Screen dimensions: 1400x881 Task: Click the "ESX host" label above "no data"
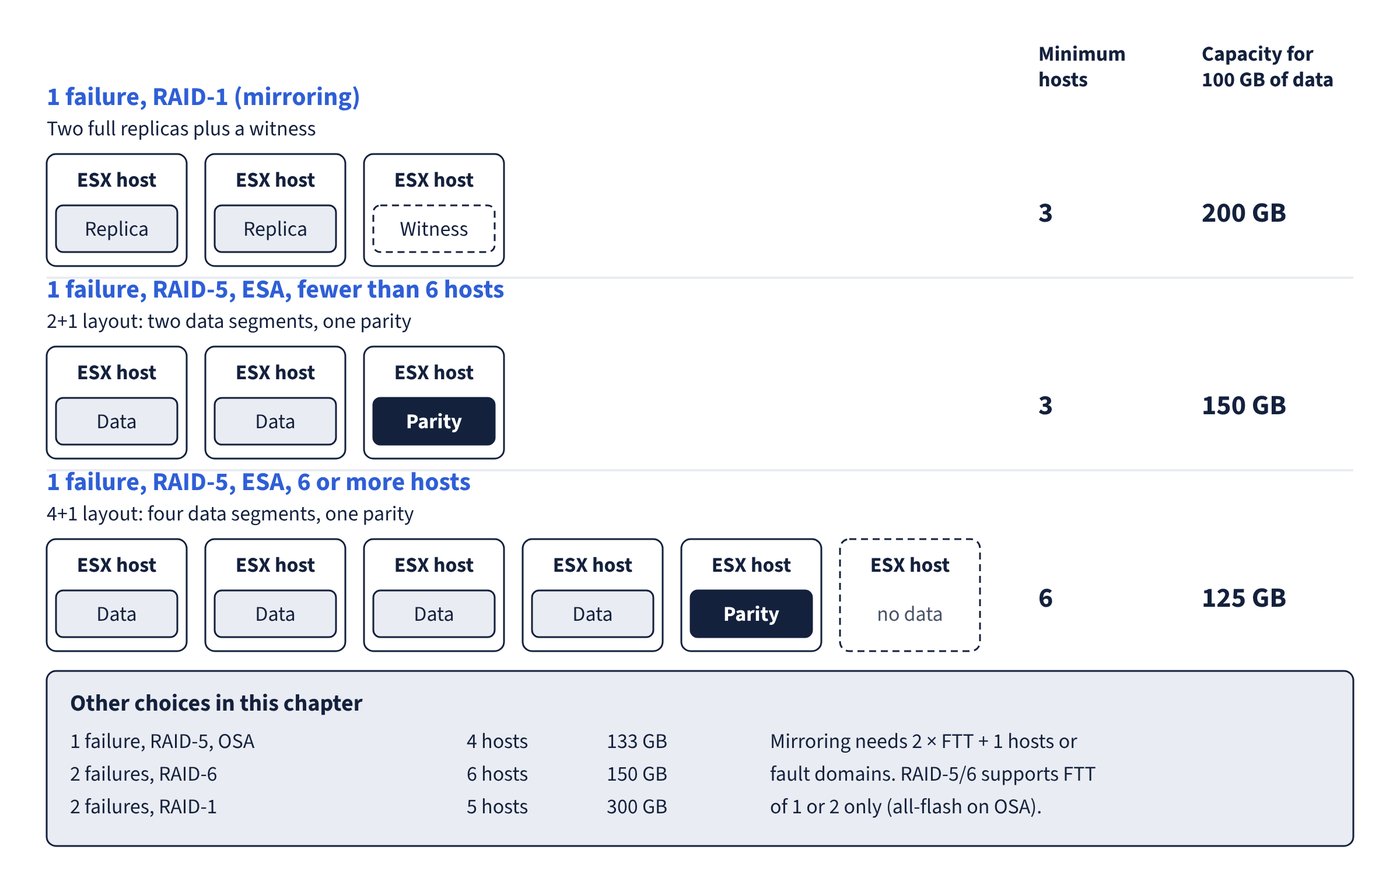point(910,565)
